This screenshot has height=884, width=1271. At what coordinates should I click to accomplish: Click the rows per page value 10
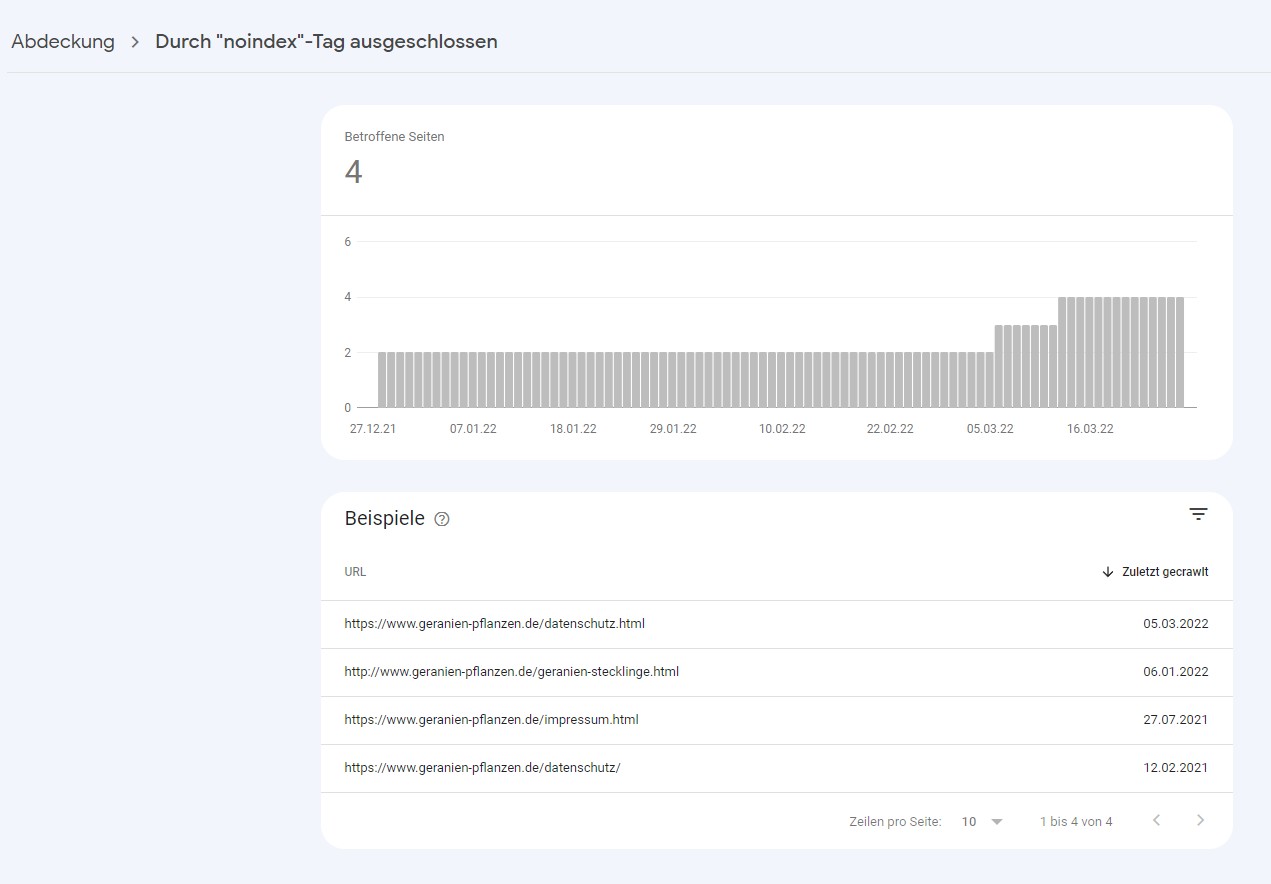[968, 822]
